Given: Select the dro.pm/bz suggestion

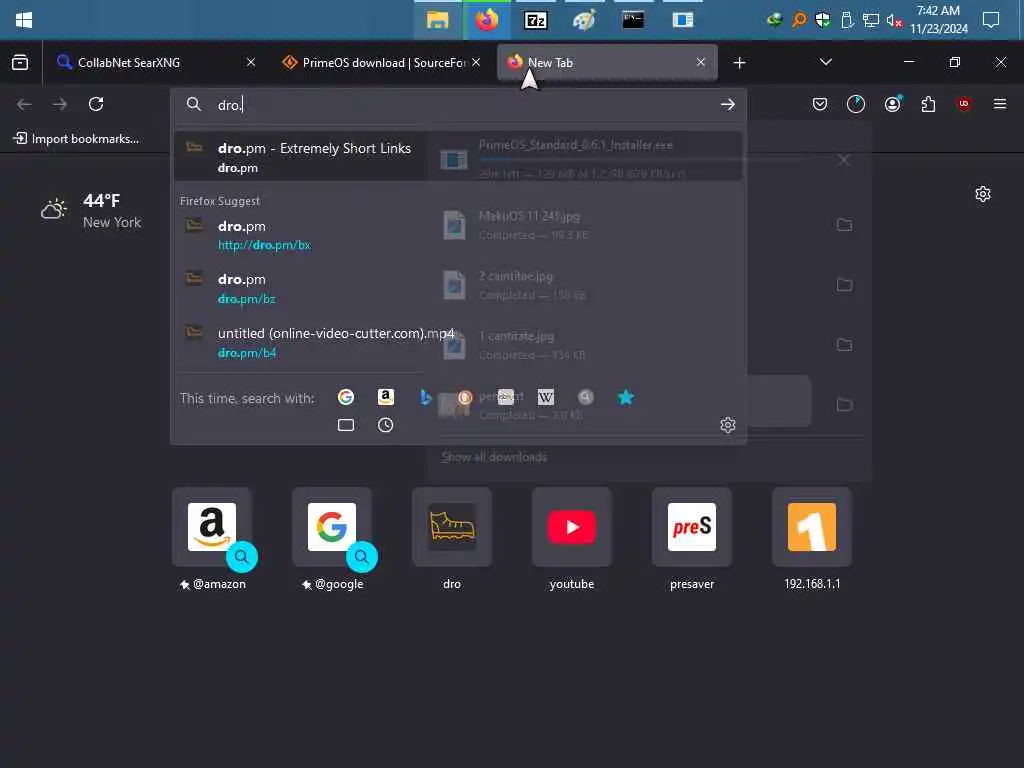Looking at the screenshot, I should click(x=458, y=289).
